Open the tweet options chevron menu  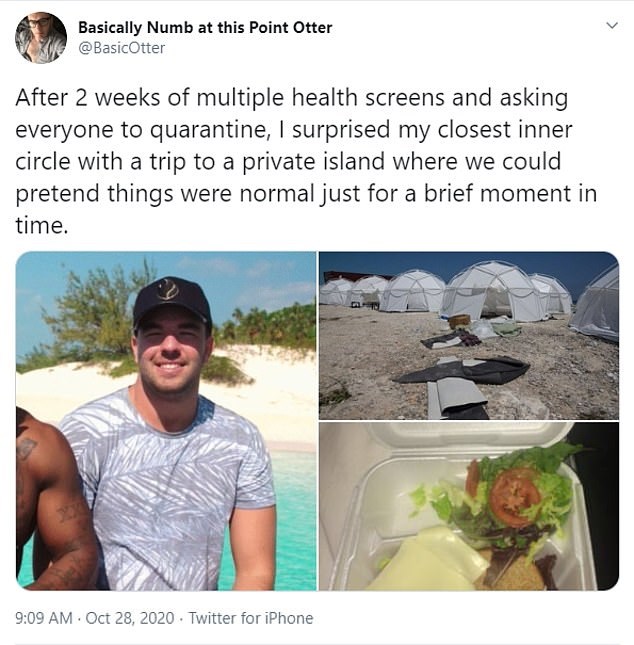pos(611,26)
